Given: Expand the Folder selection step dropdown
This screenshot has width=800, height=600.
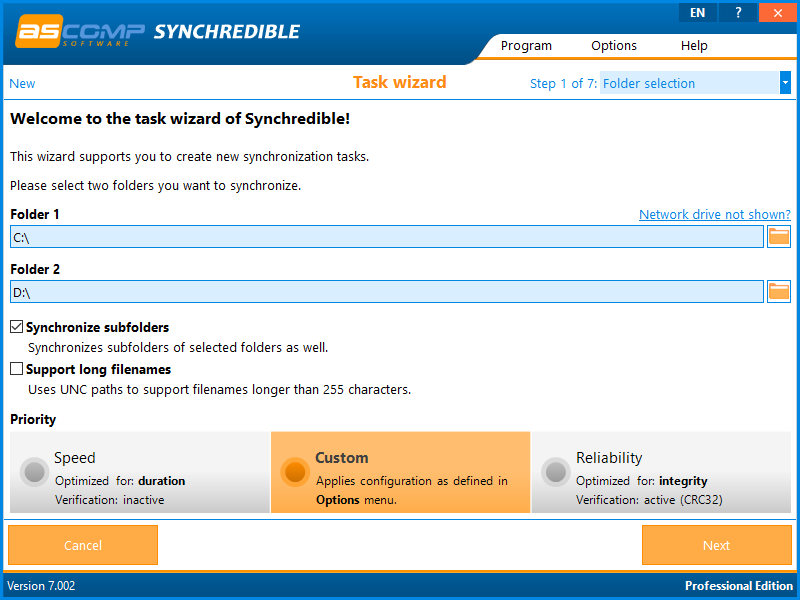Looking at the screenshot, I should tap(784, 83).
